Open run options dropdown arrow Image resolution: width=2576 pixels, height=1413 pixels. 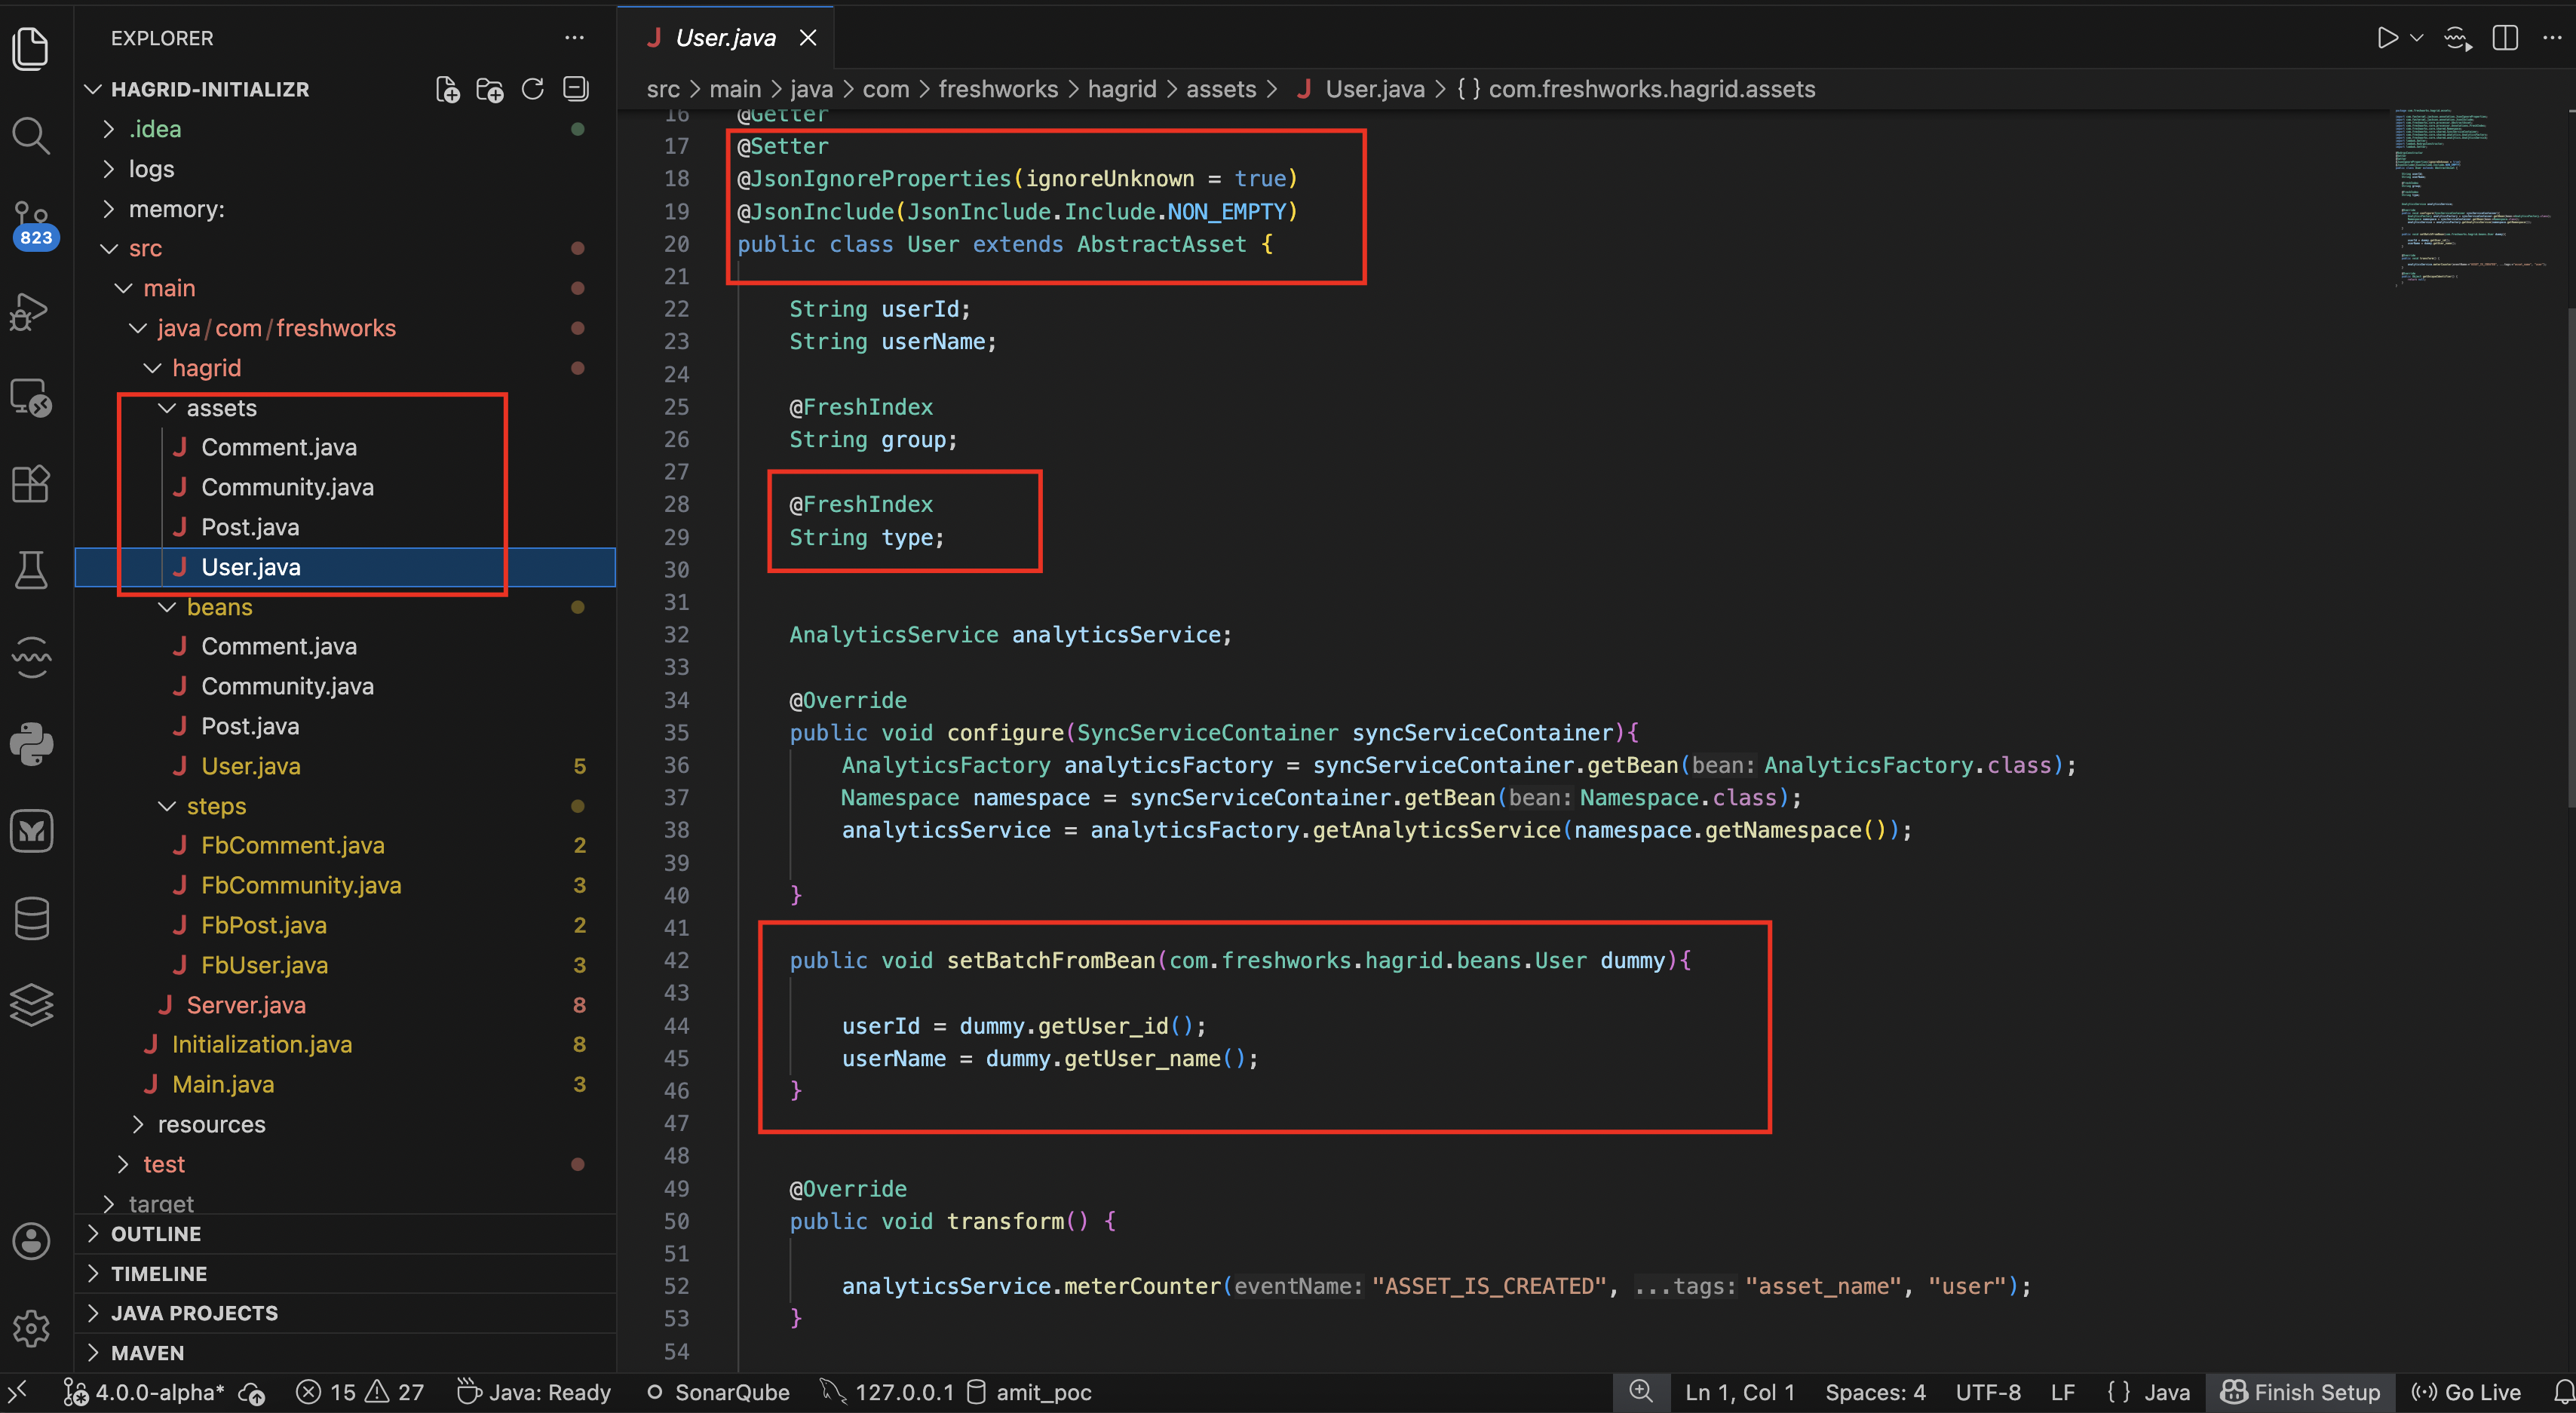2417,38
